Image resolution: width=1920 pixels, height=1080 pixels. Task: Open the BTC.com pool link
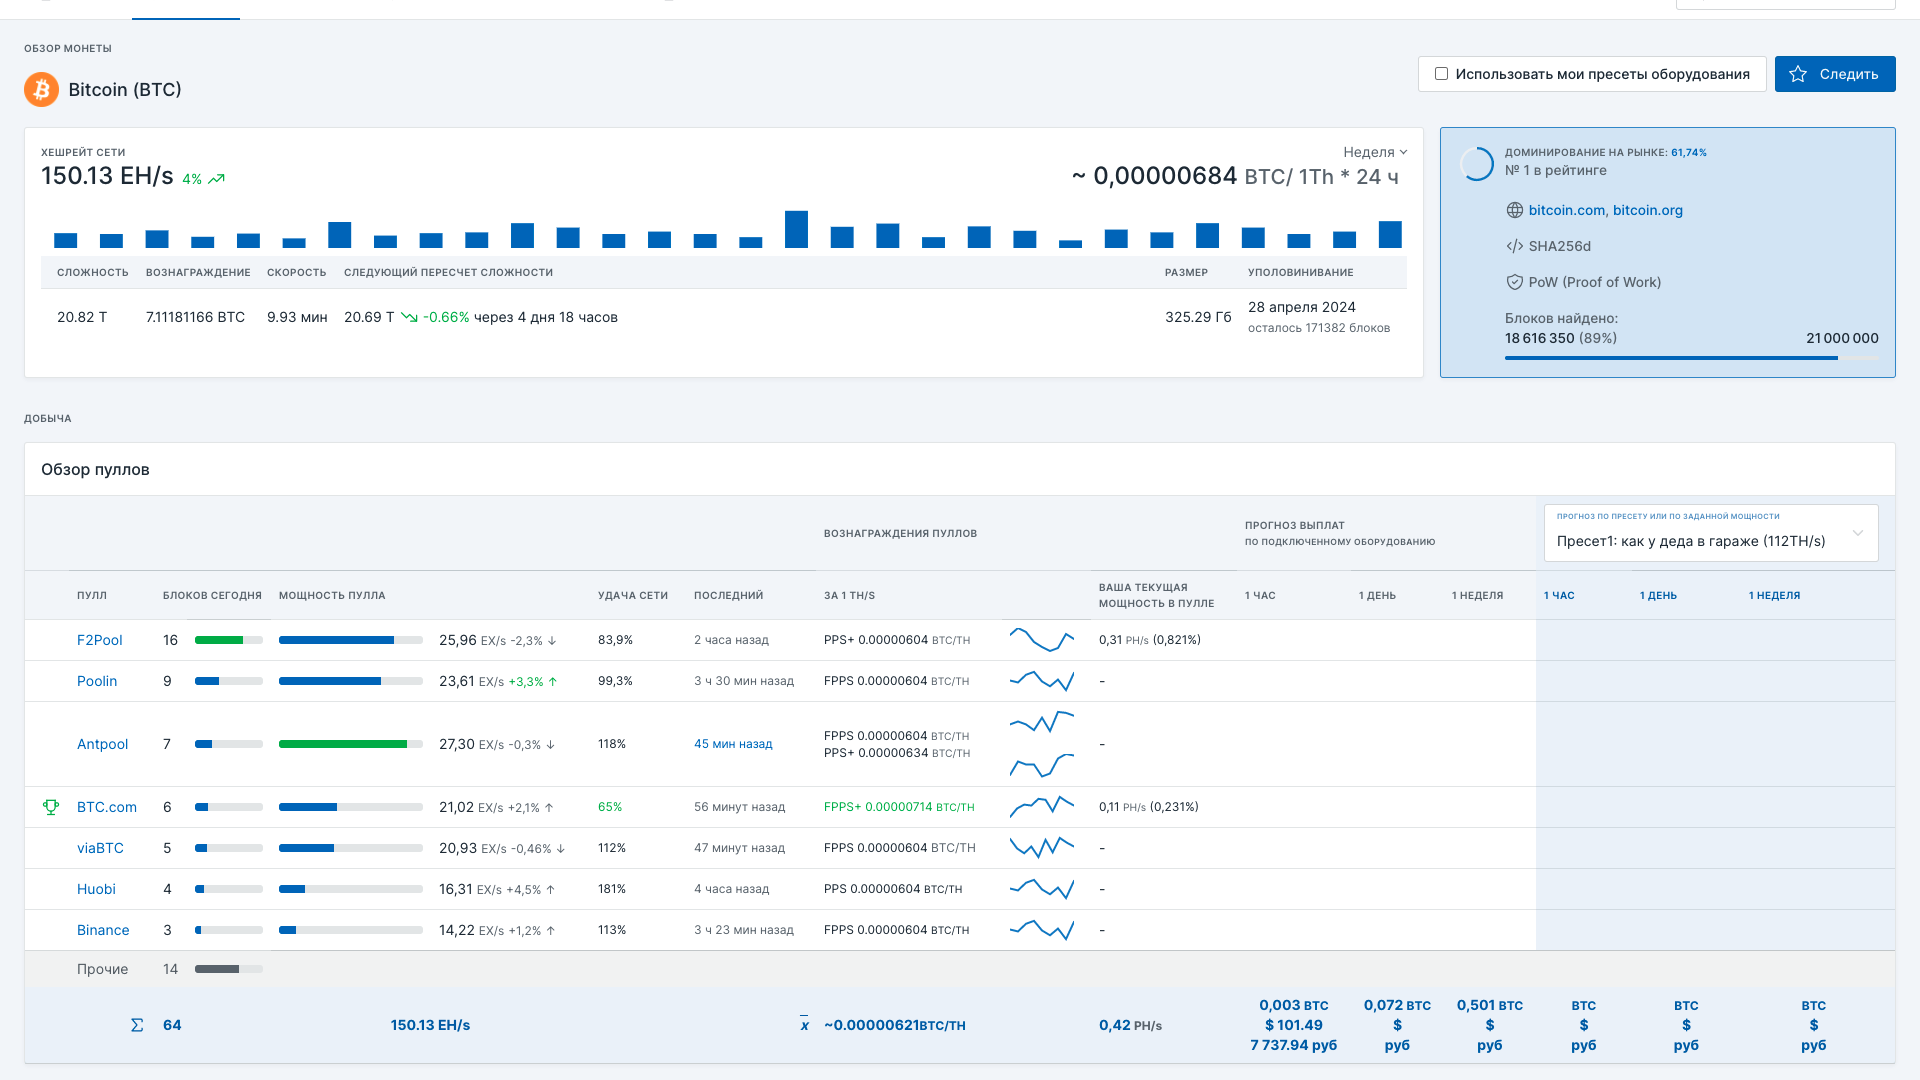point(106,807)
